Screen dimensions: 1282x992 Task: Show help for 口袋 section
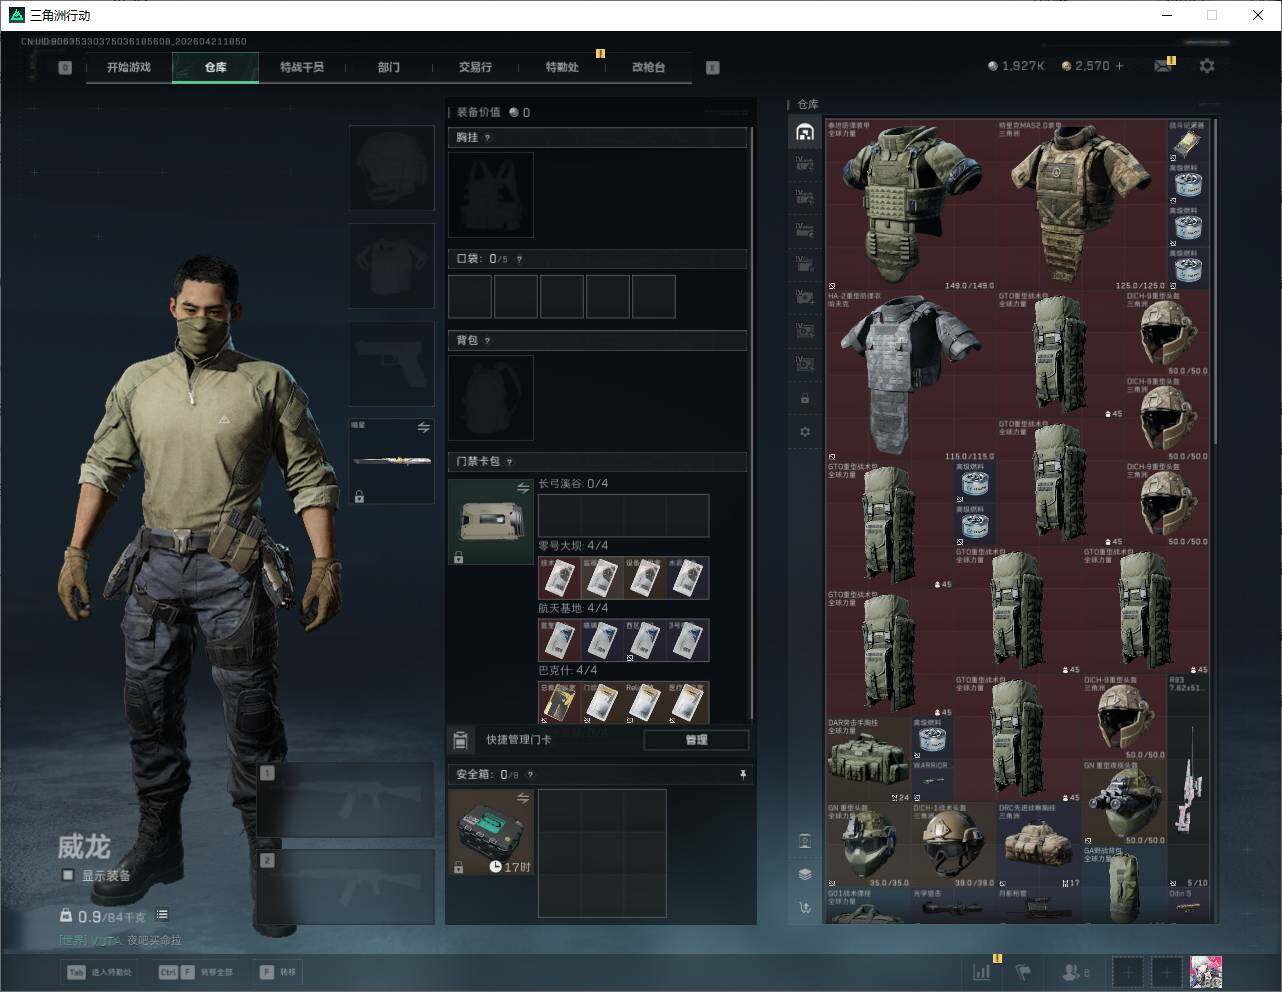pyautogui.click(x=519, y=259)
